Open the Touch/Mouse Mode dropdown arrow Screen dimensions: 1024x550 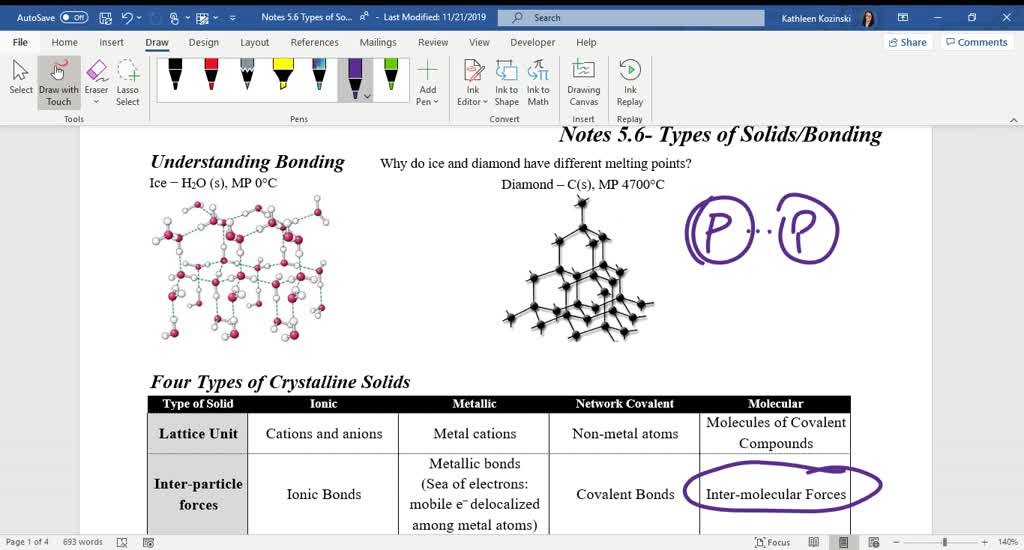click(x=187, y=18)
